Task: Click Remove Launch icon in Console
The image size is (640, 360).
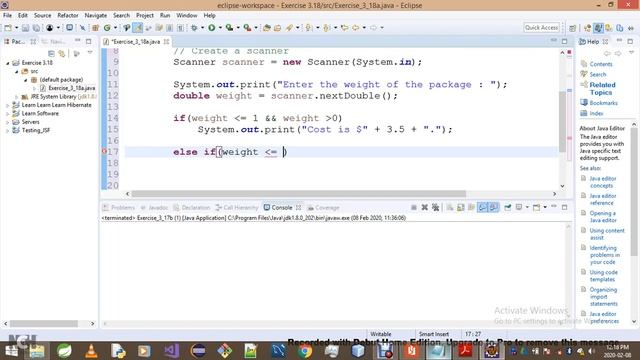Action: pyautogui.click(x=424, y=207)
